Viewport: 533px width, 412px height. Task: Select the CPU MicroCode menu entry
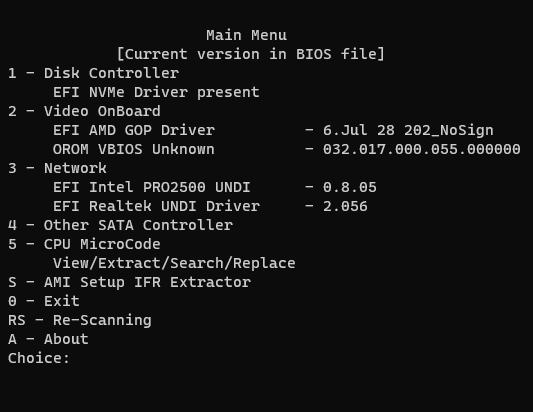tap(84, 244)
